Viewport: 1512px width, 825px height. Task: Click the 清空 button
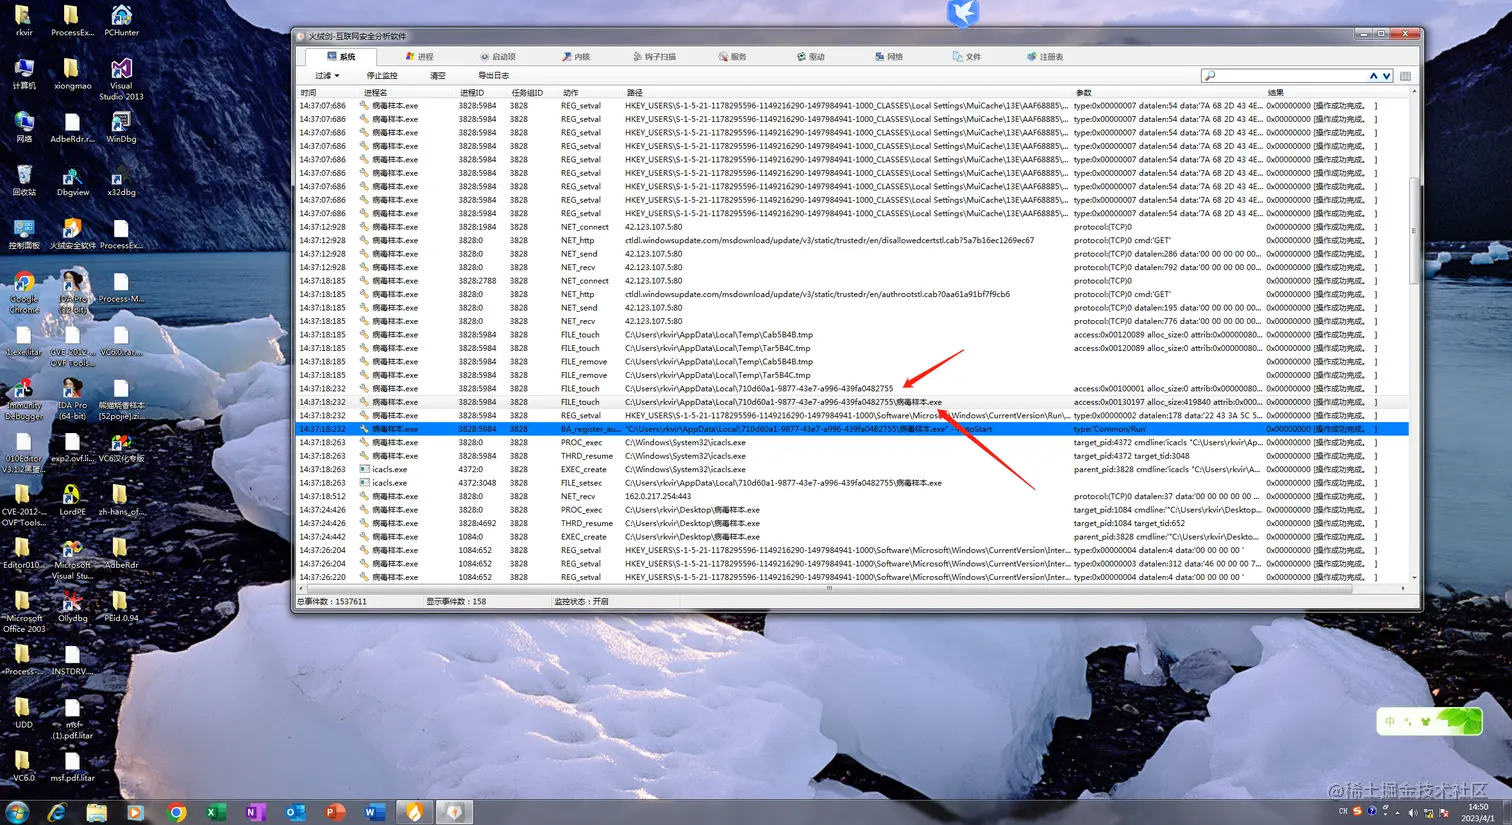coord(437,76)
